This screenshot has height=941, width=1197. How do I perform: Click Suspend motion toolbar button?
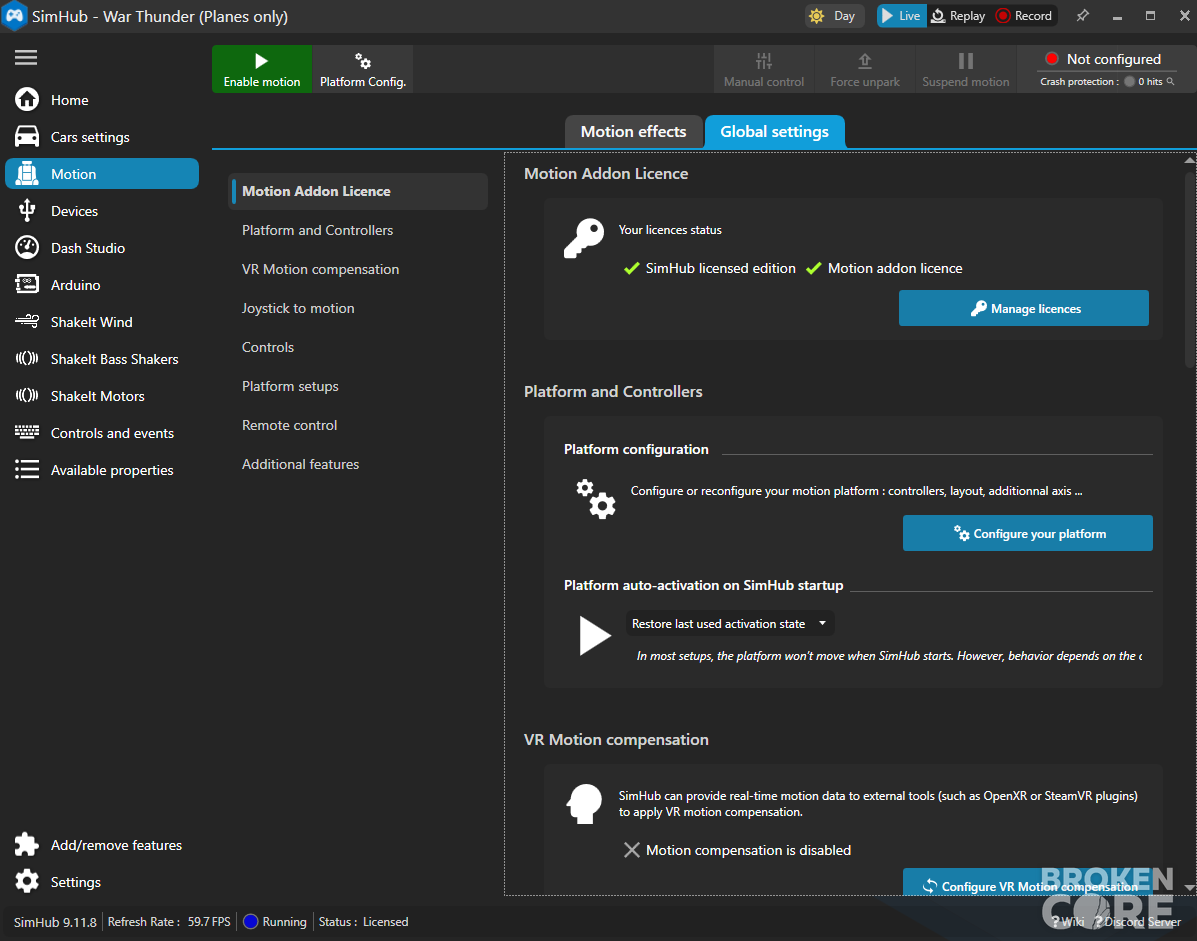pyautogui.click(x=966, y=69)
